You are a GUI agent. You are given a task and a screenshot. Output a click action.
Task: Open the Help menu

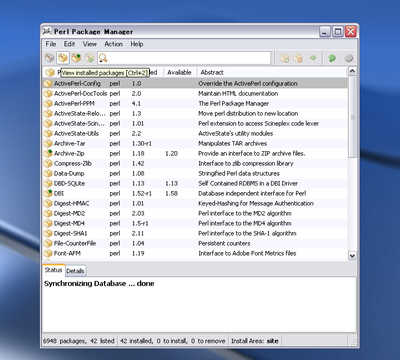137,44
